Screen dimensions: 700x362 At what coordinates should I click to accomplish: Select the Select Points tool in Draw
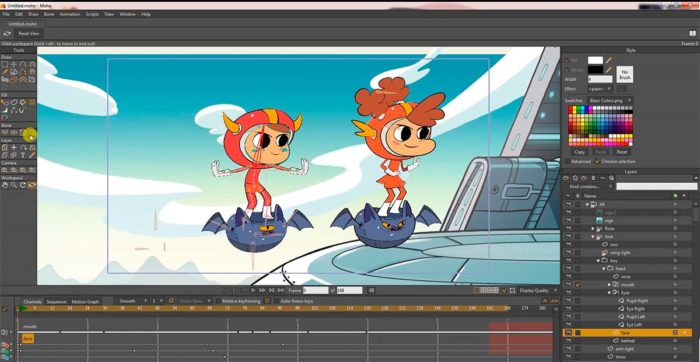click(4, 64)
